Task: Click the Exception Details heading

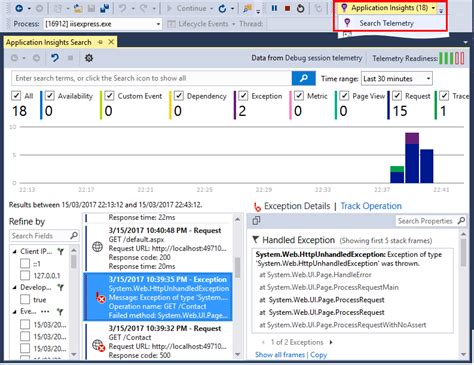Action: tap(297, 206)
